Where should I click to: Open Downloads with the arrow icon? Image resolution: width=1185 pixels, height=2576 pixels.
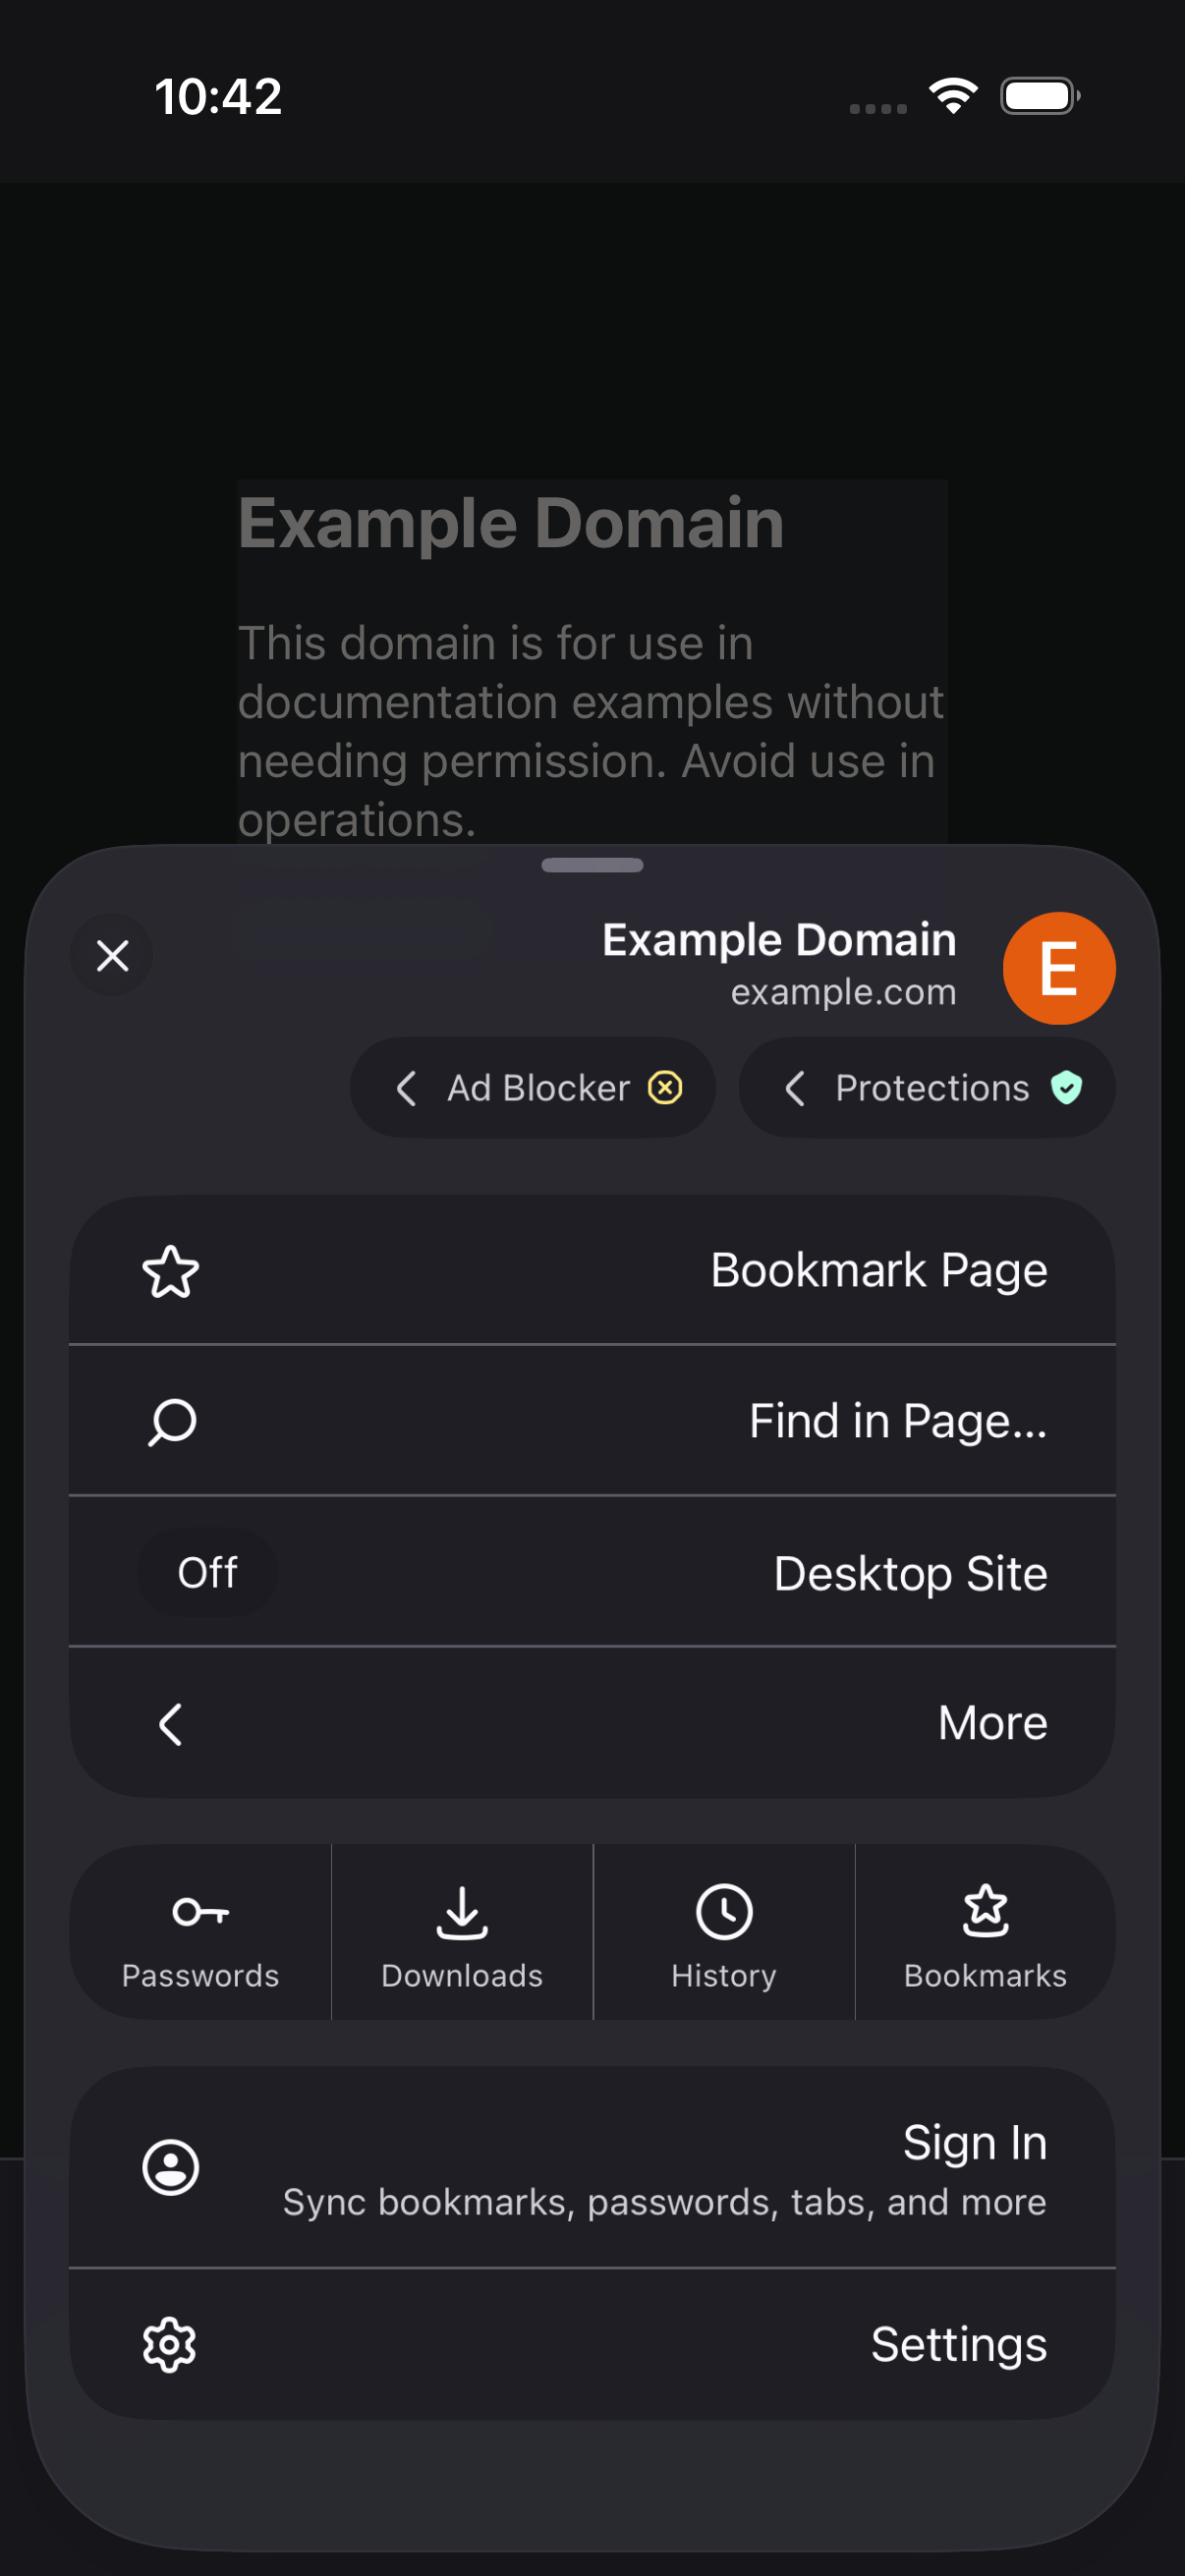pos(462,1932)
